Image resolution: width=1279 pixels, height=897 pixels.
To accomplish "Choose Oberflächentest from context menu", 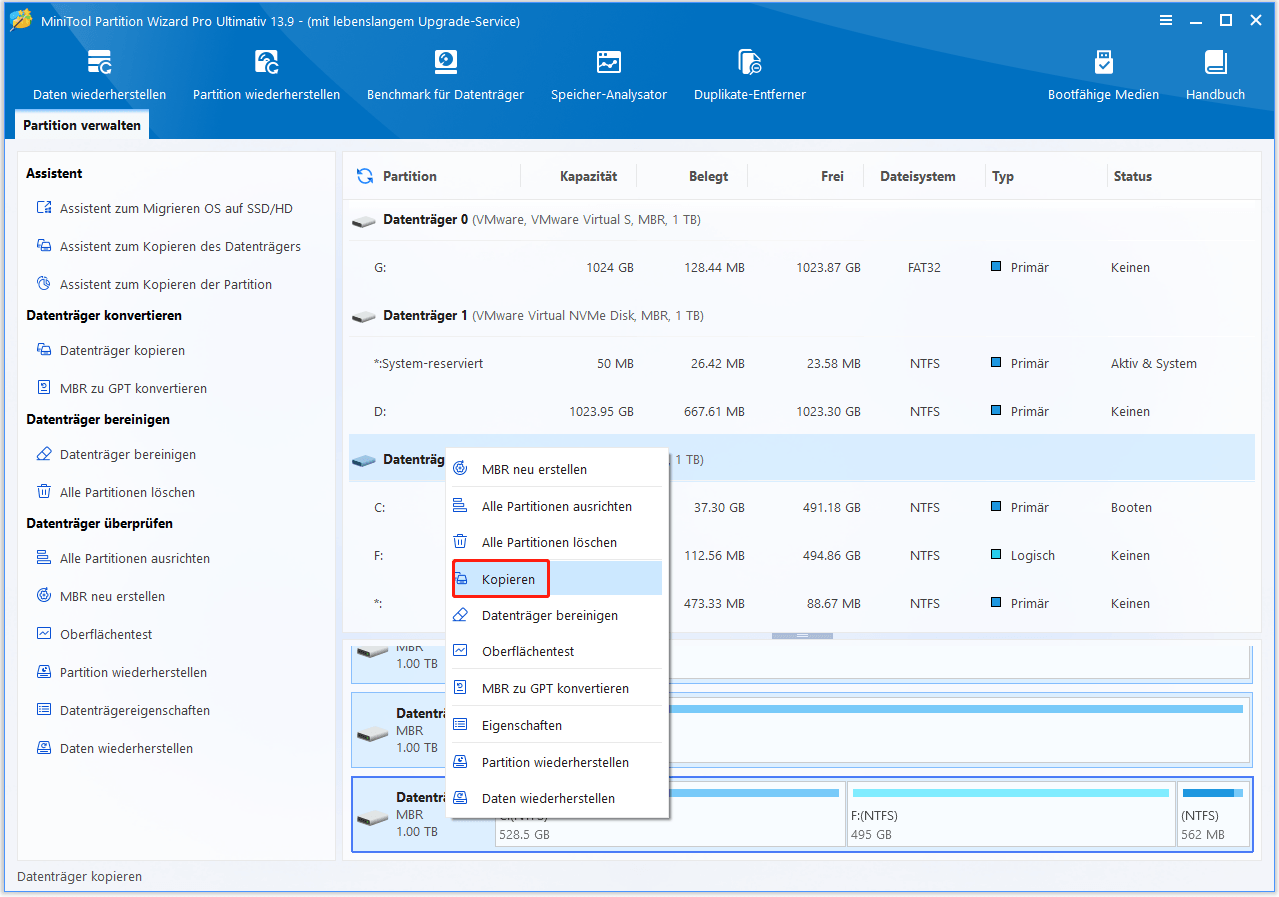I will (x=557, y=651).
